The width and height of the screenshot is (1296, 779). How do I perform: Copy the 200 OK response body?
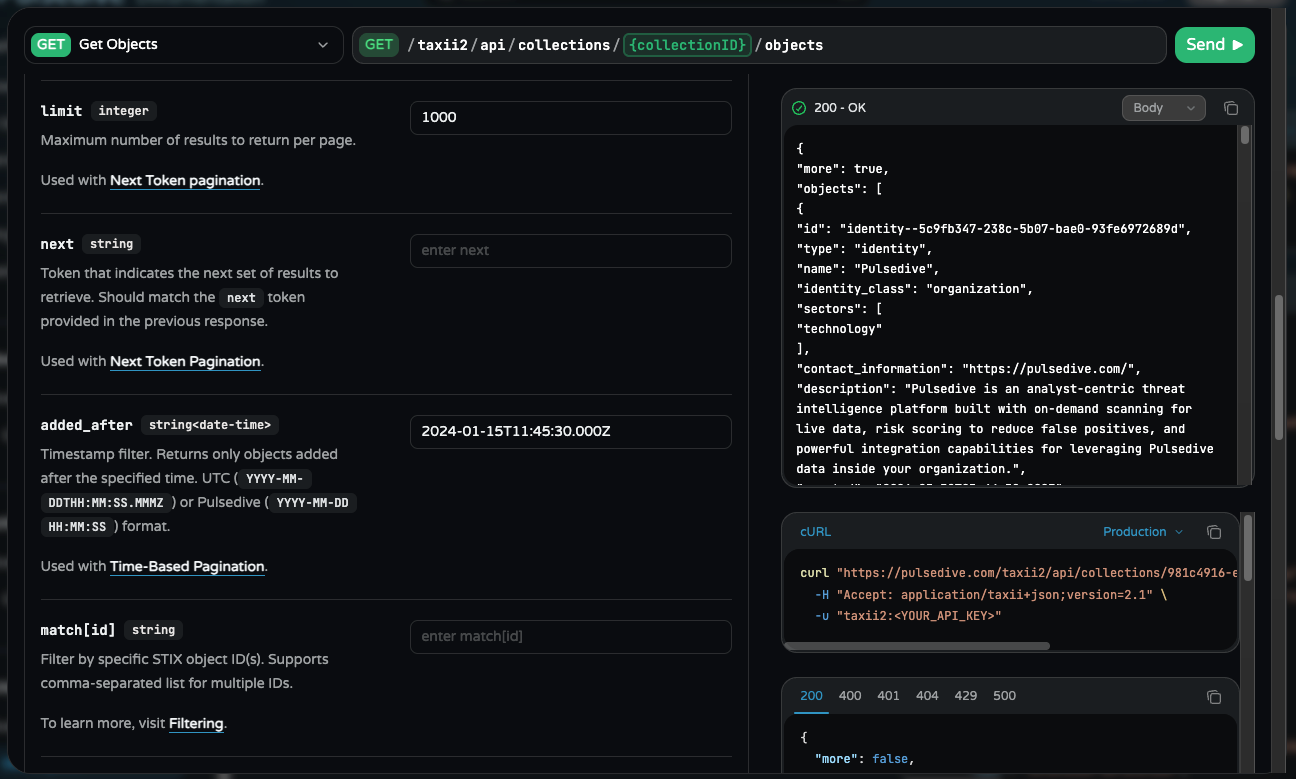(x=1231, y=108)
